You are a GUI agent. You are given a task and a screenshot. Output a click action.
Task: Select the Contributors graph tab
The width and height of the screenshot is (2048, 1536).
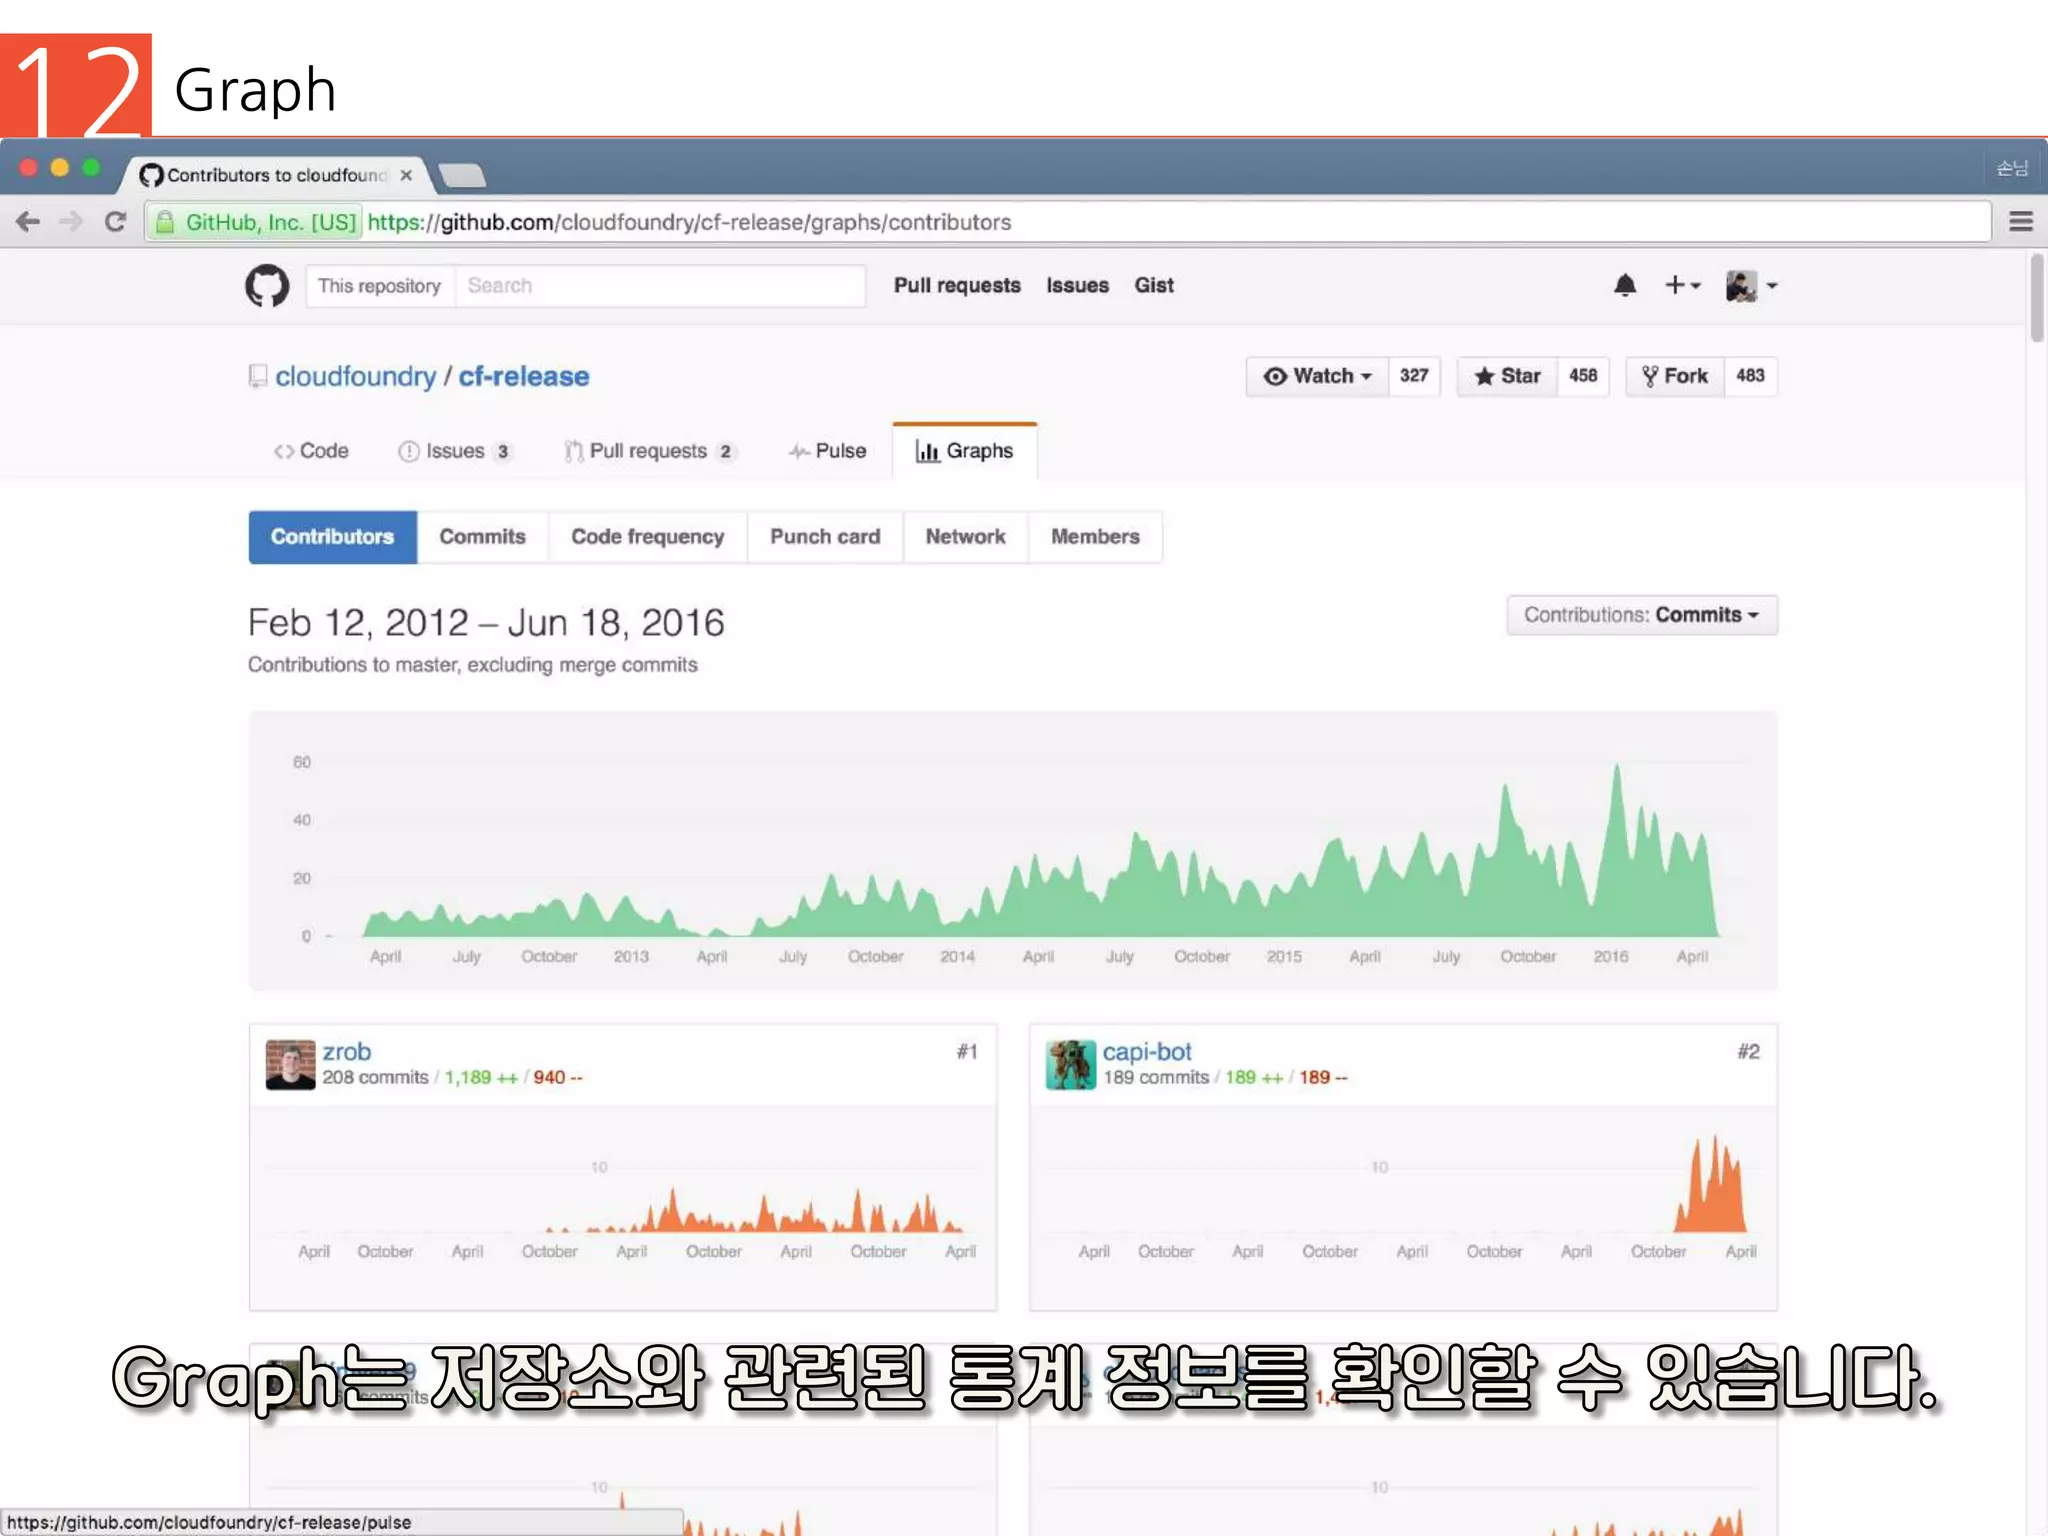[x=333, y=537]
